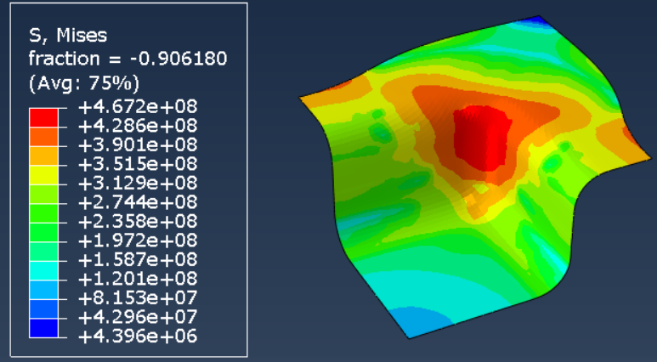The width and height of the screenshot is (658, 363).
Task: Click the legend value +8.153e+07
Action: pos(138,298)
